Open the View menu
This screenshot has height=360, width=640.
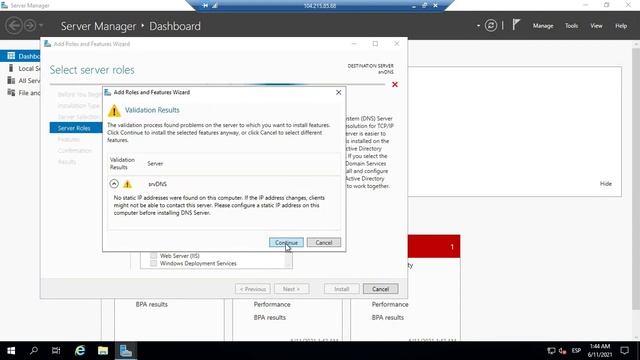click(x=596, y=26)
